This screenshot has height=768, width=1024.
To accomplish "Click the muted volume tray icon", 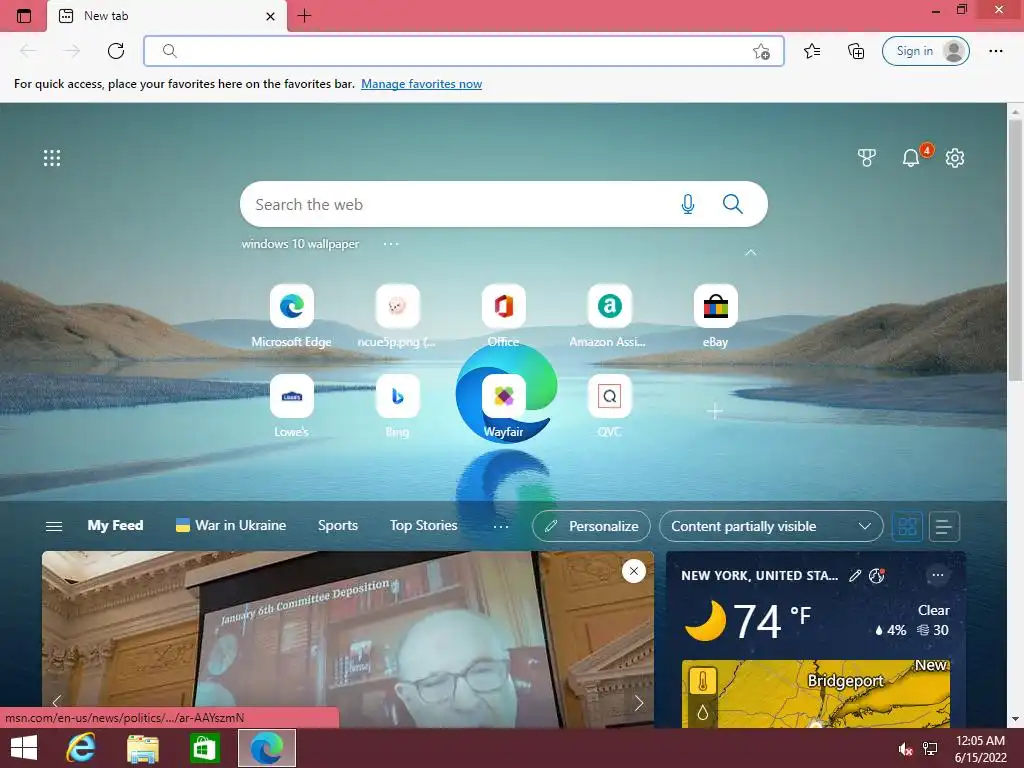I will pos(905,749).
